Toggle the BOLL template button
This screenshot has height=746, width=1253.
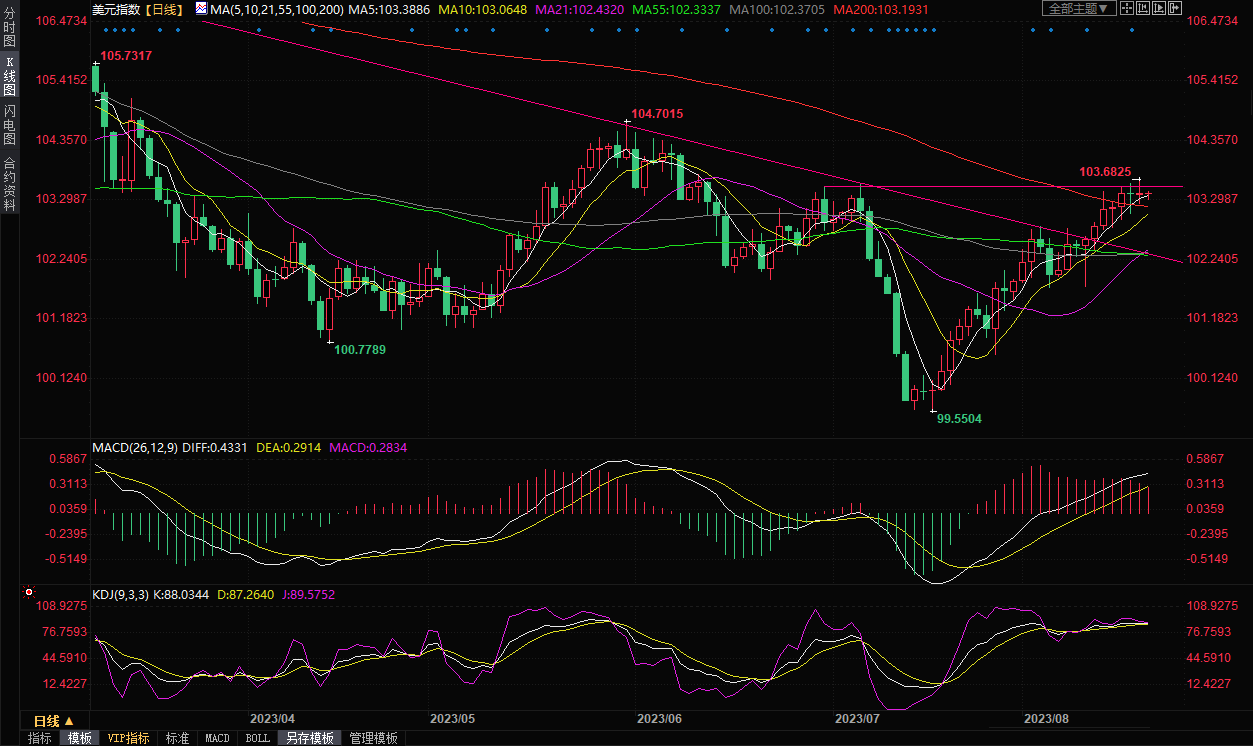coord(257,738)
